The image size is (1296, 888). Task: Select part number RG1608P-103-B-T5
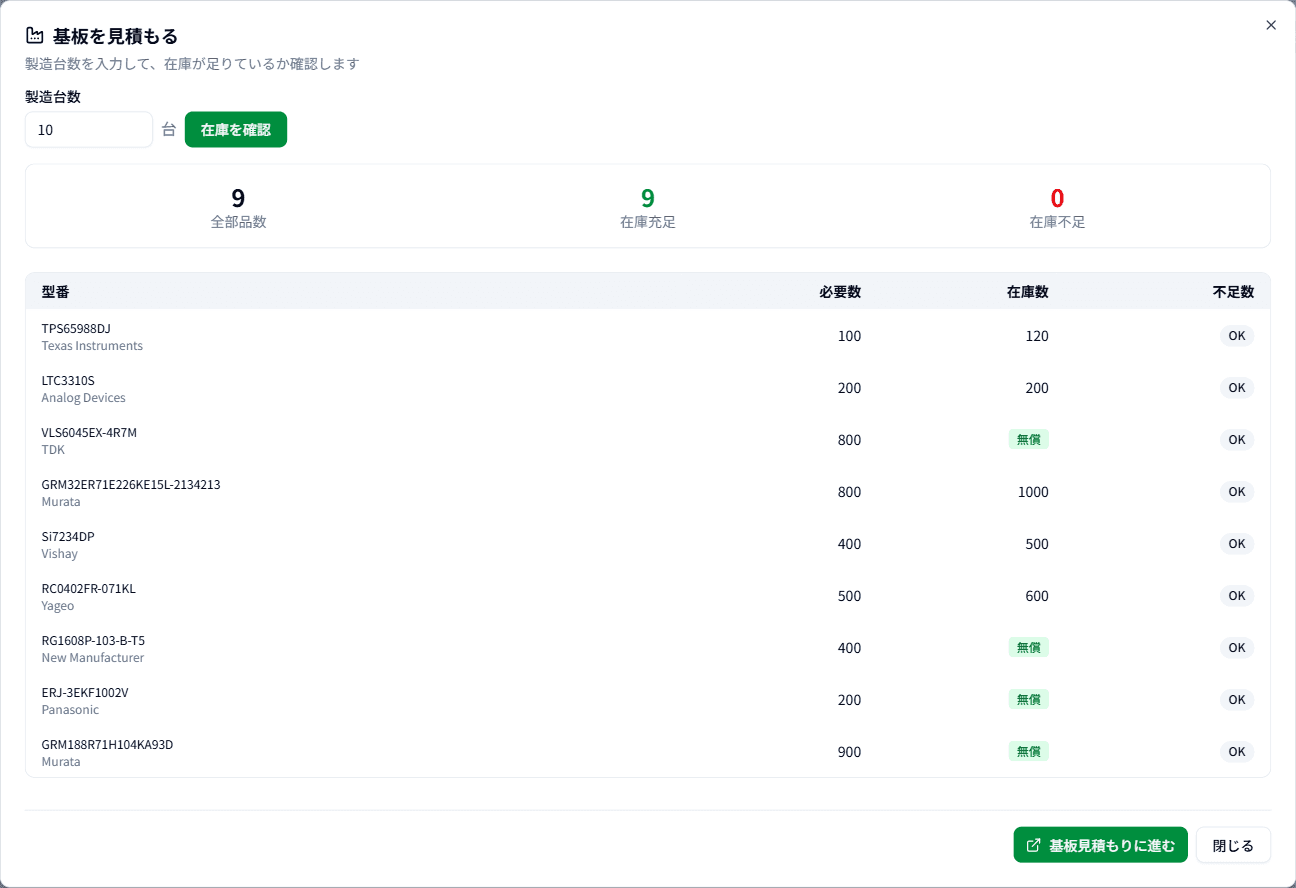click(x=93, y=640)
